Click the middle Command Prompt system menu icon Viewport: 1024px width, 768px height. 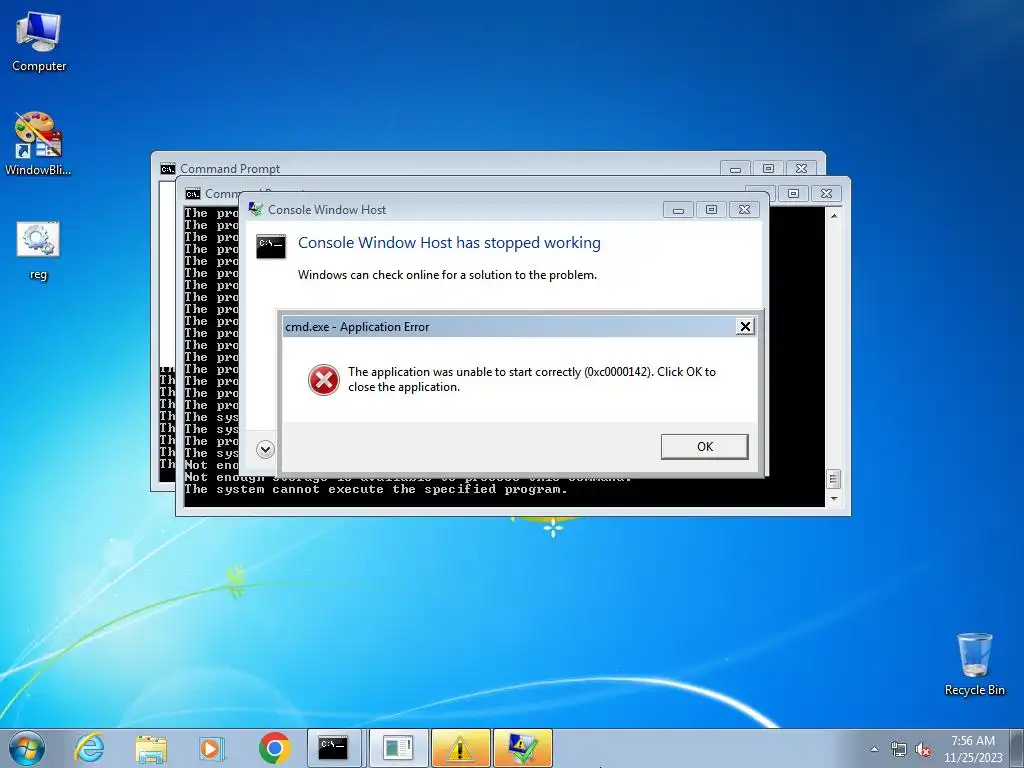pos(193,194)
